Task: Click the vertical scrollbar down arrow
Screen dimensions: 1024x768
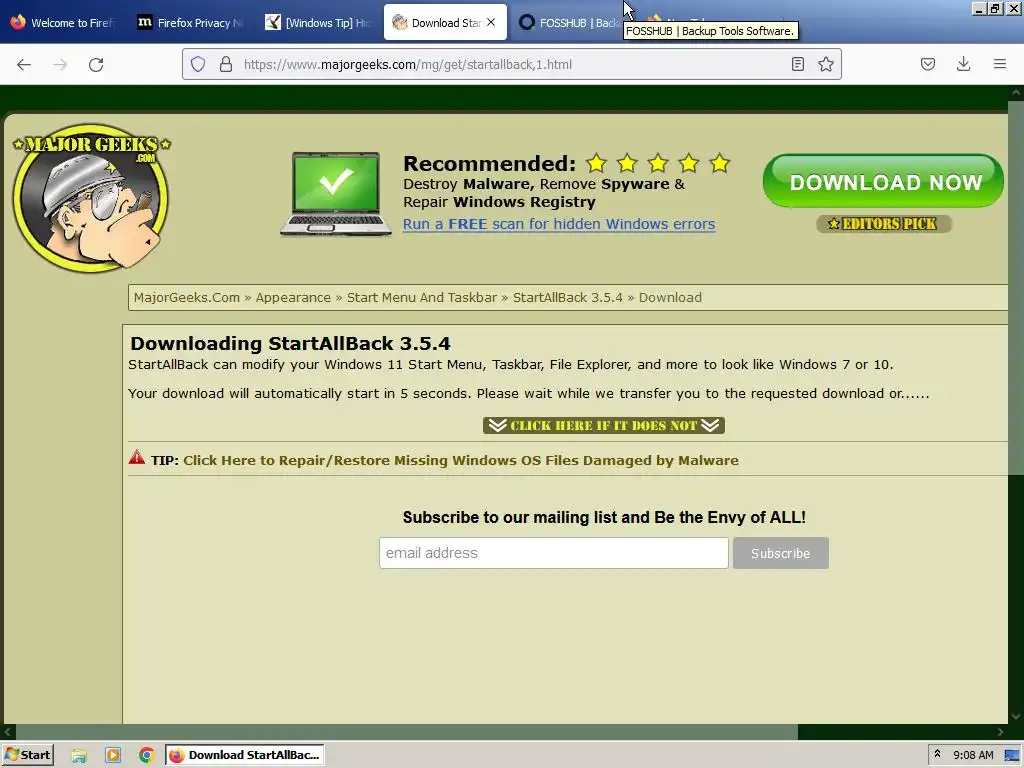Action: pyautogui.click(x=1016, y=716)
